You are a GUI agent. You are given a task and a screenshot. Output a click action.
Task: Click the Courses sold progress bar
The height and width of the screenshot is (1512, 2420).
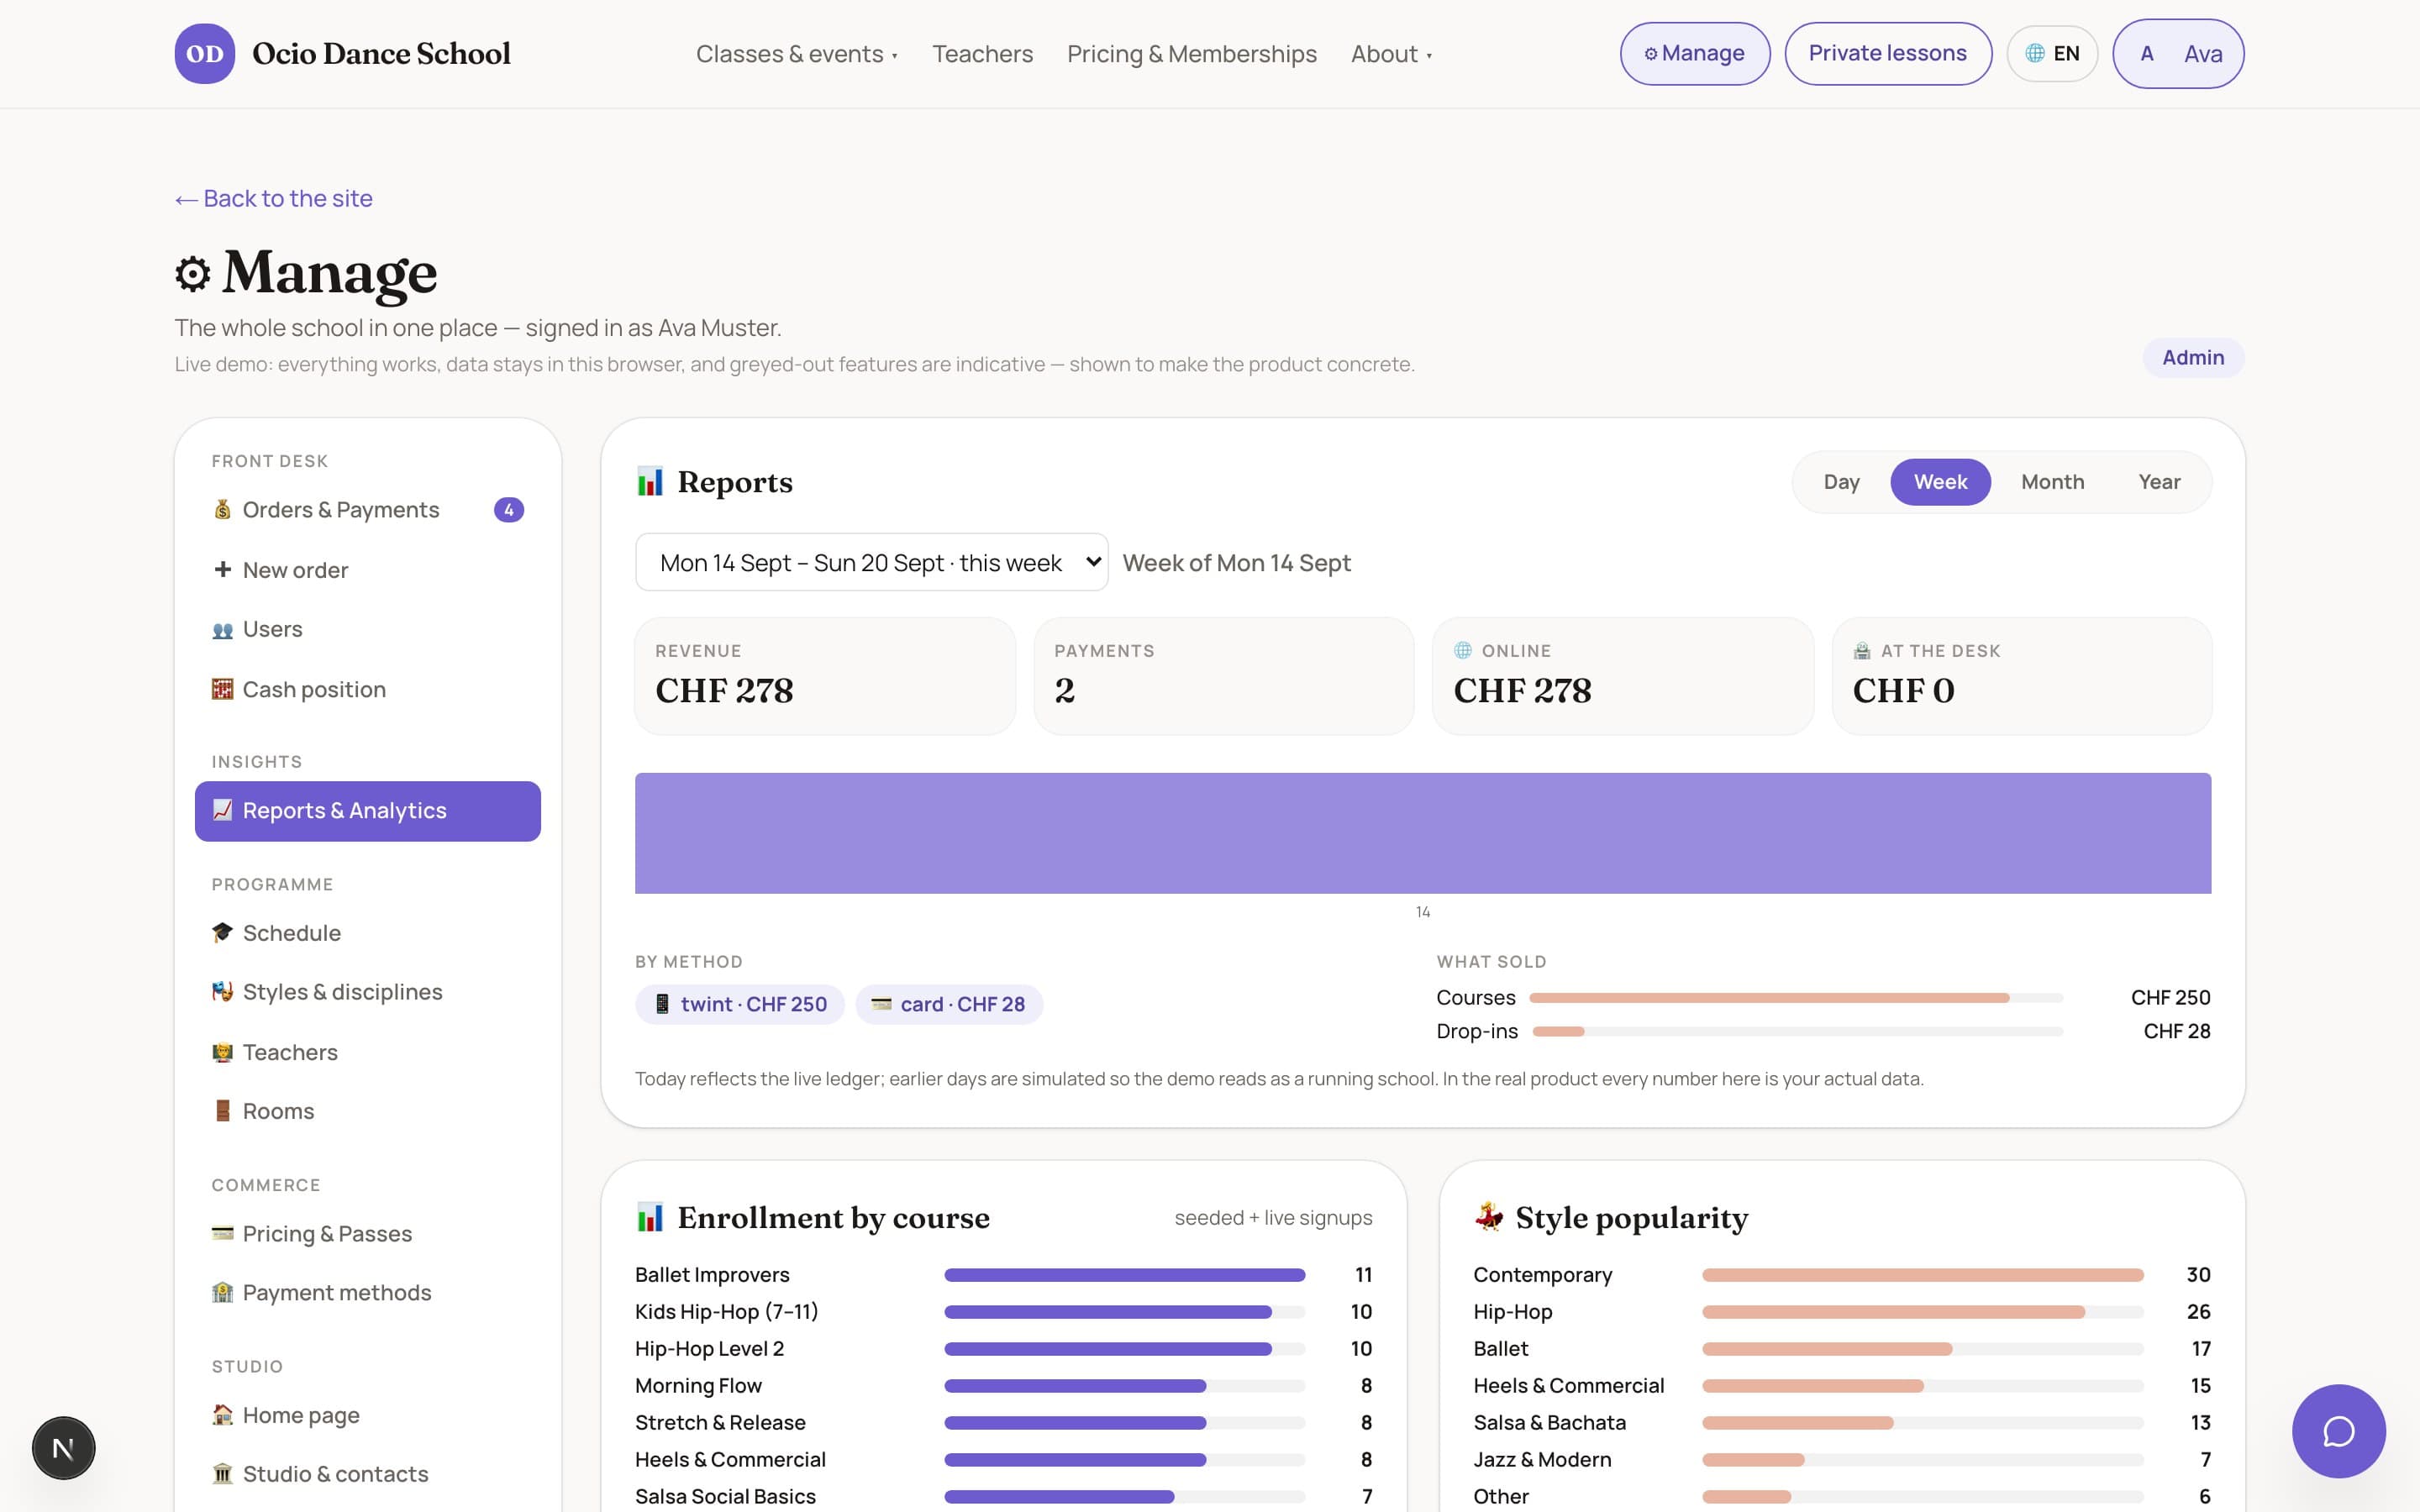click(x=1796, y=998)
